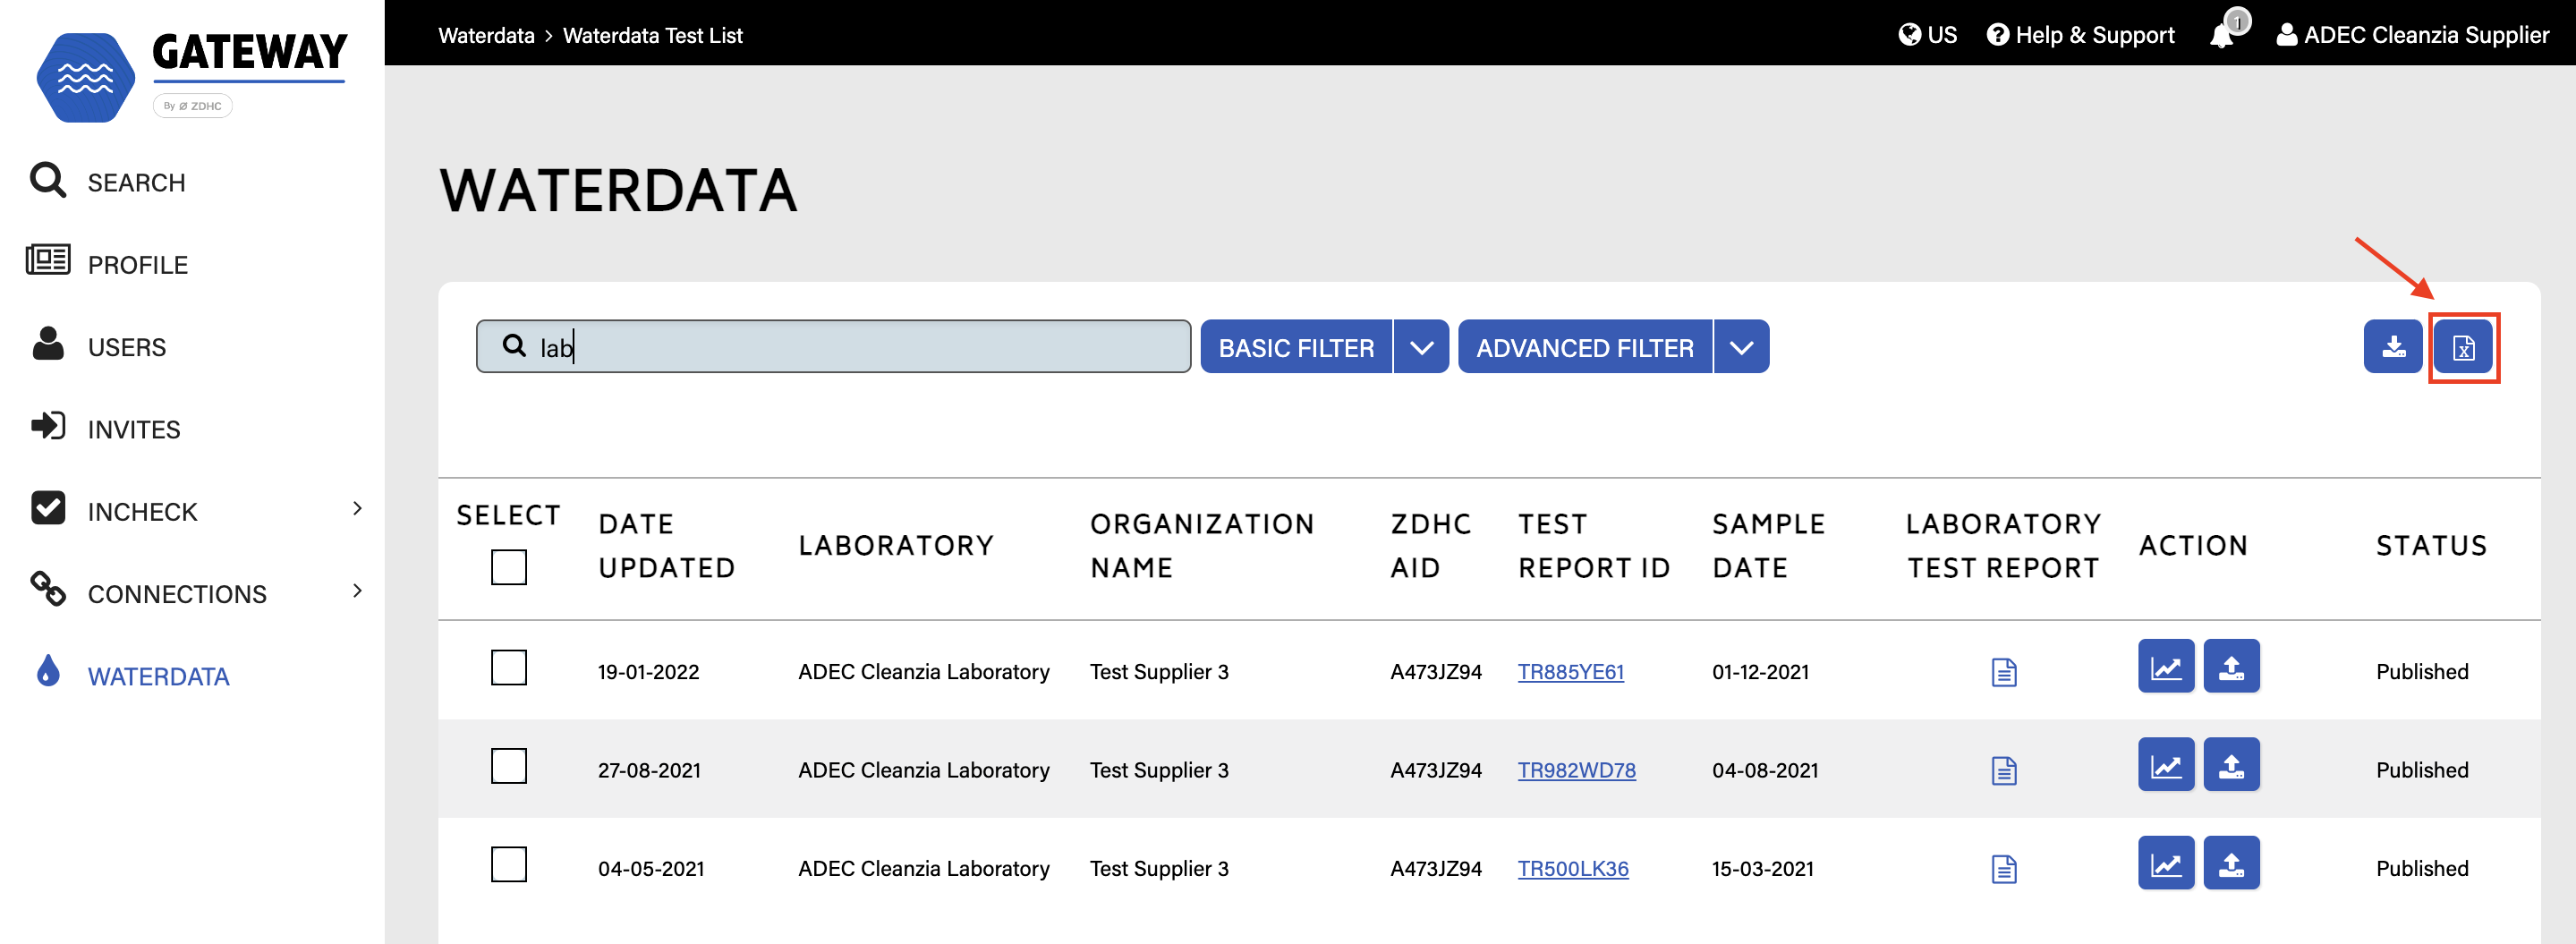Image resolution: width=2576 pixels, height=944 pixels.
Task: Open the USERS sidebar item
Action: pyautogui.click(x=127, y=347)
